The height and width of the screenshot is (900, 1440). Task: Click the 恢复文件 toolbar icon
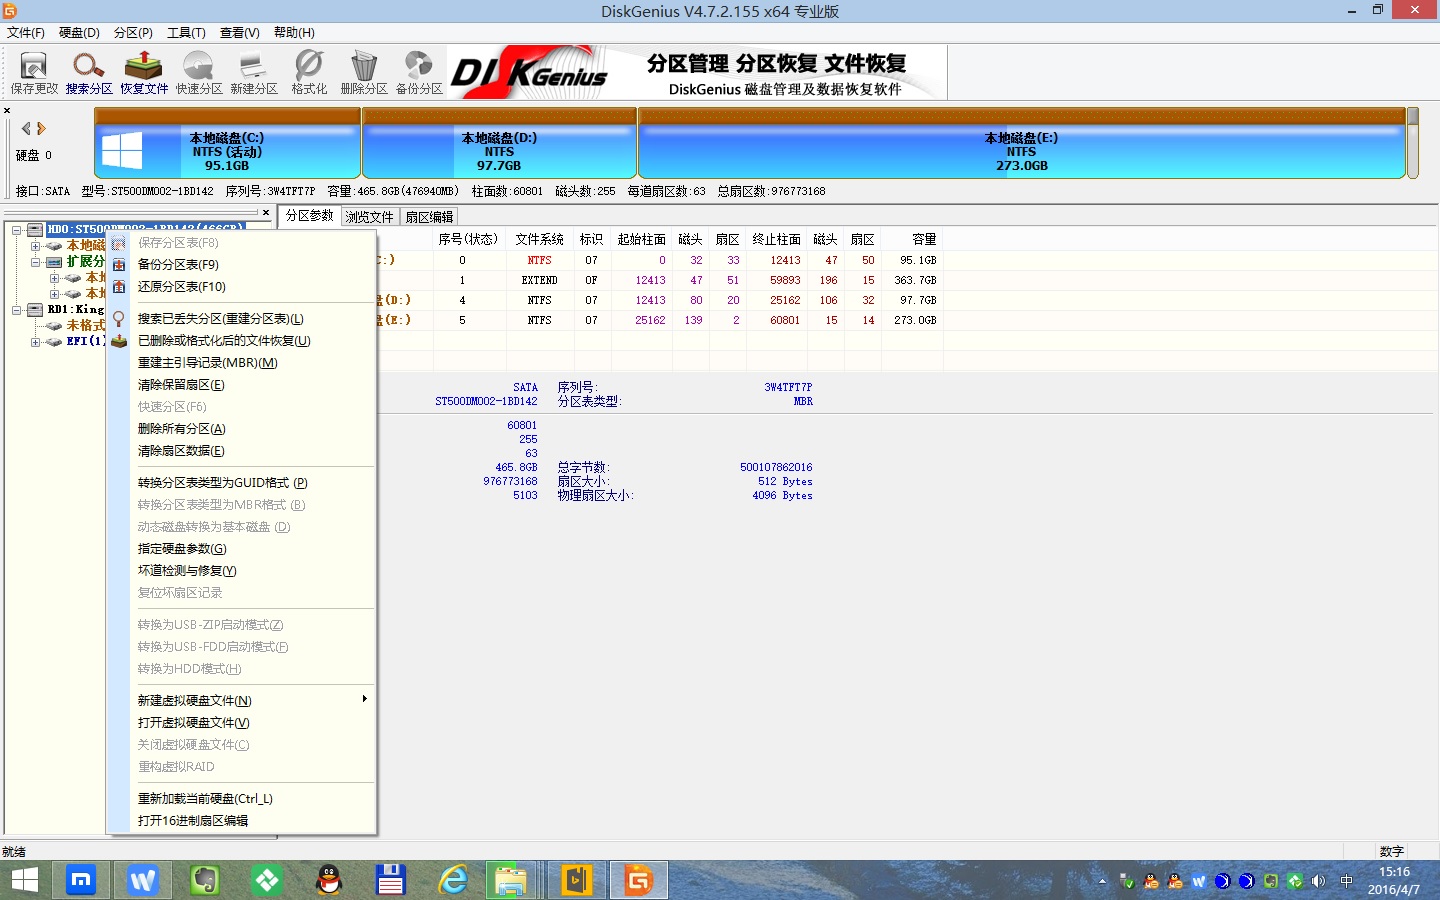pyautogui.click(x=144, y=73)
